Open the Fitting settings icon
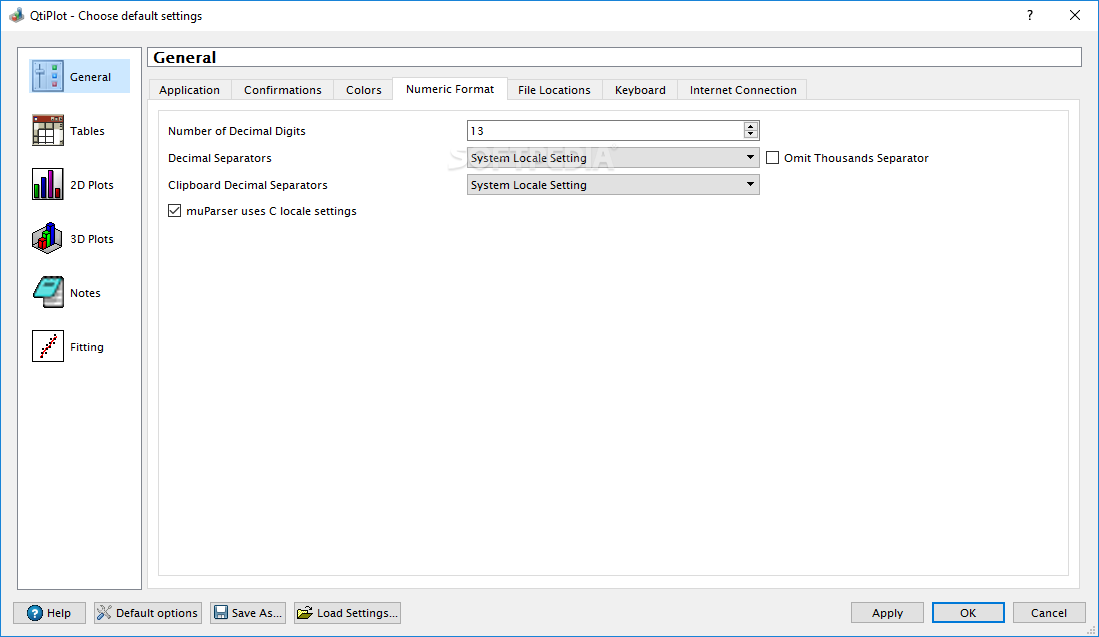 pyautogui.click(x=48, y=346)
